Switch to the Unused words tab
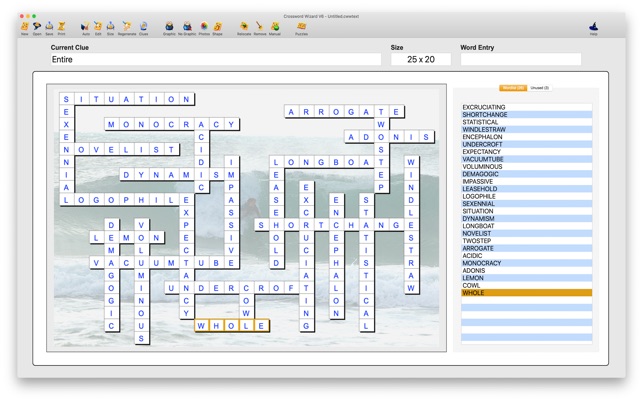Screen dimensions: 643x402 (539, 88)
